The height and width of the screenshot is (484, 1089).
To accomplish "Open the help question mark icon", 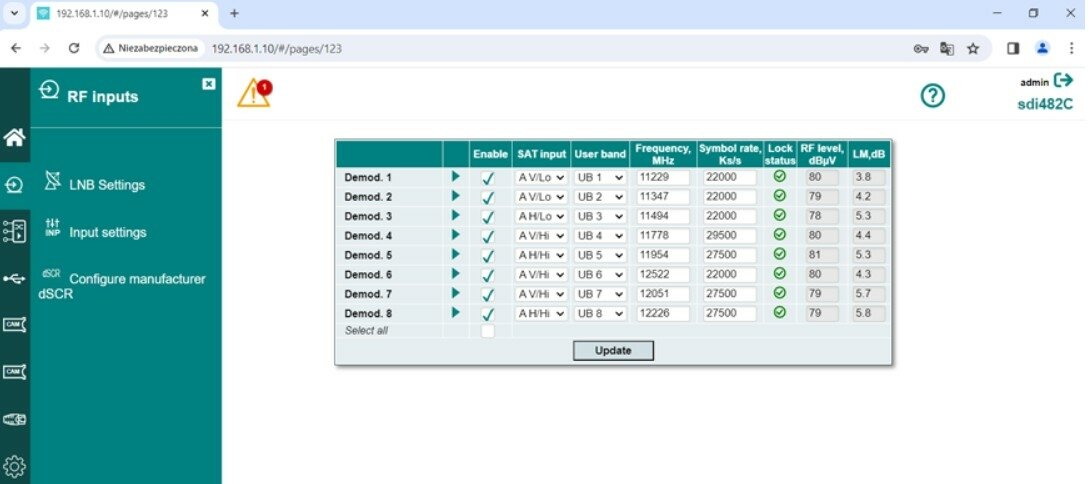I will (x=933, y=96).
